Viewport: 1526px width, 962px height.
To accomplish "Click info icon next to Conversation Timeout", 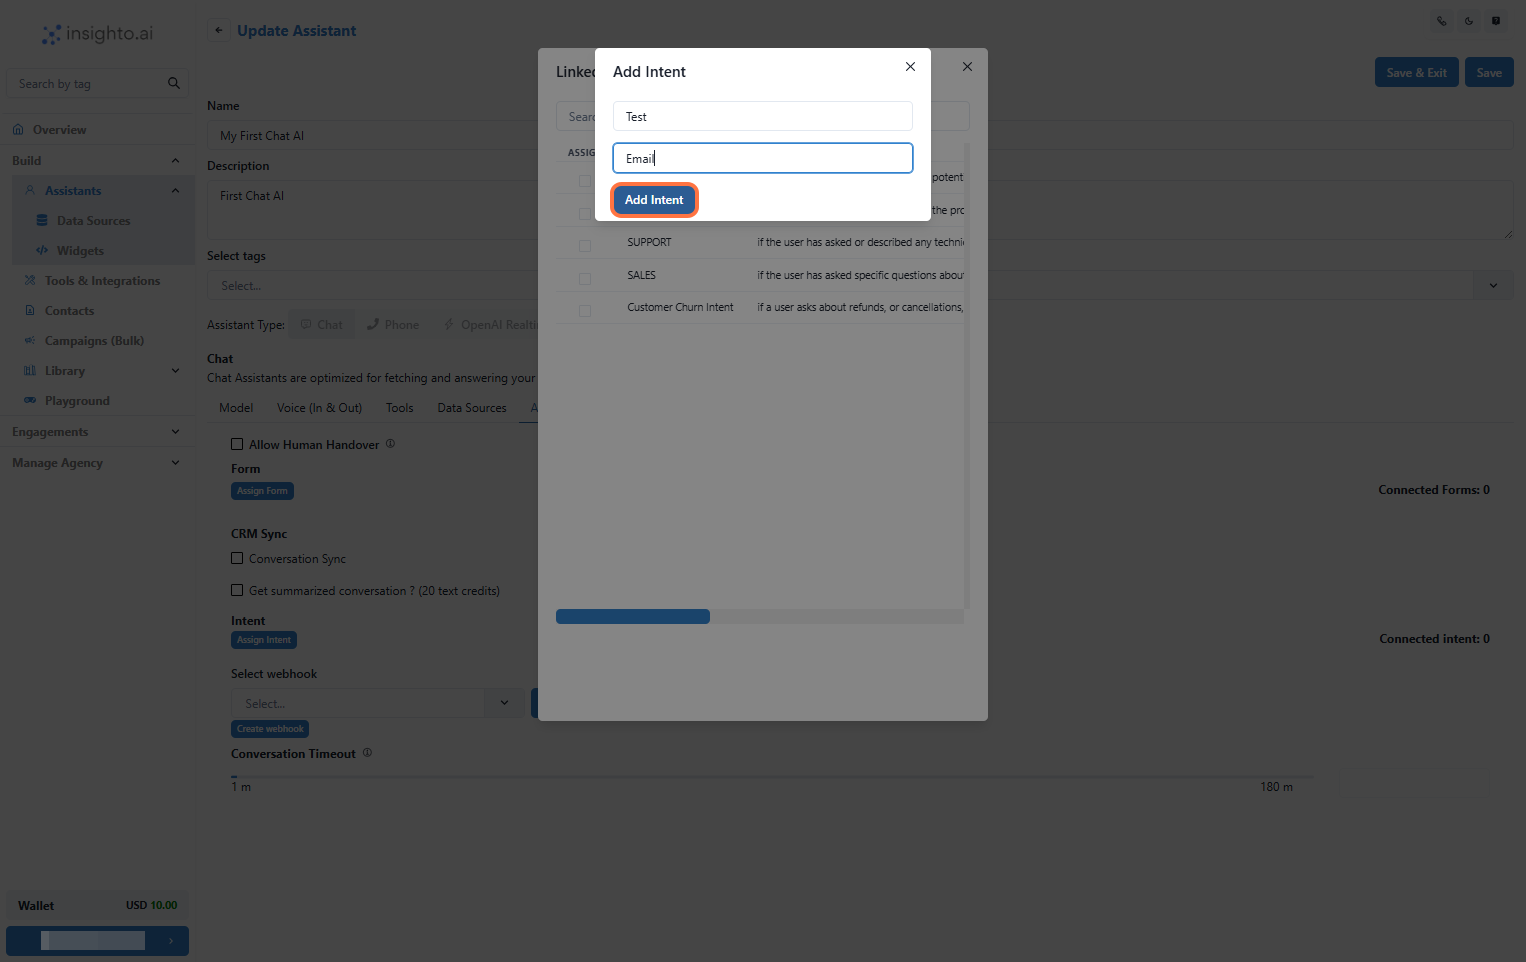I will click(367, 753).
